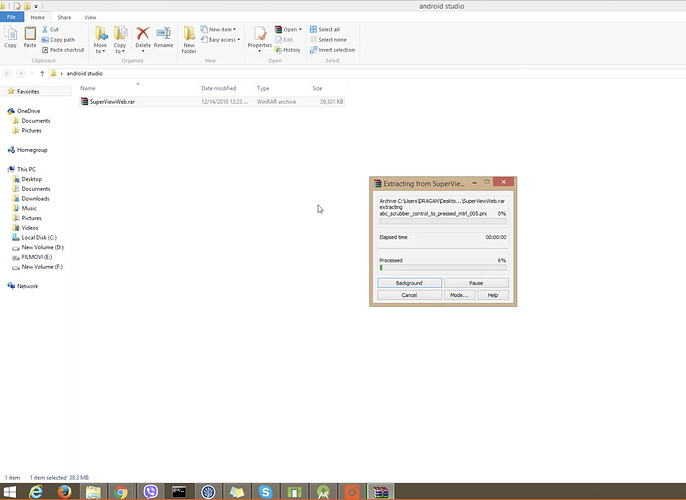Open FILMOVI (E:) drive

click(x=37, y=257)
